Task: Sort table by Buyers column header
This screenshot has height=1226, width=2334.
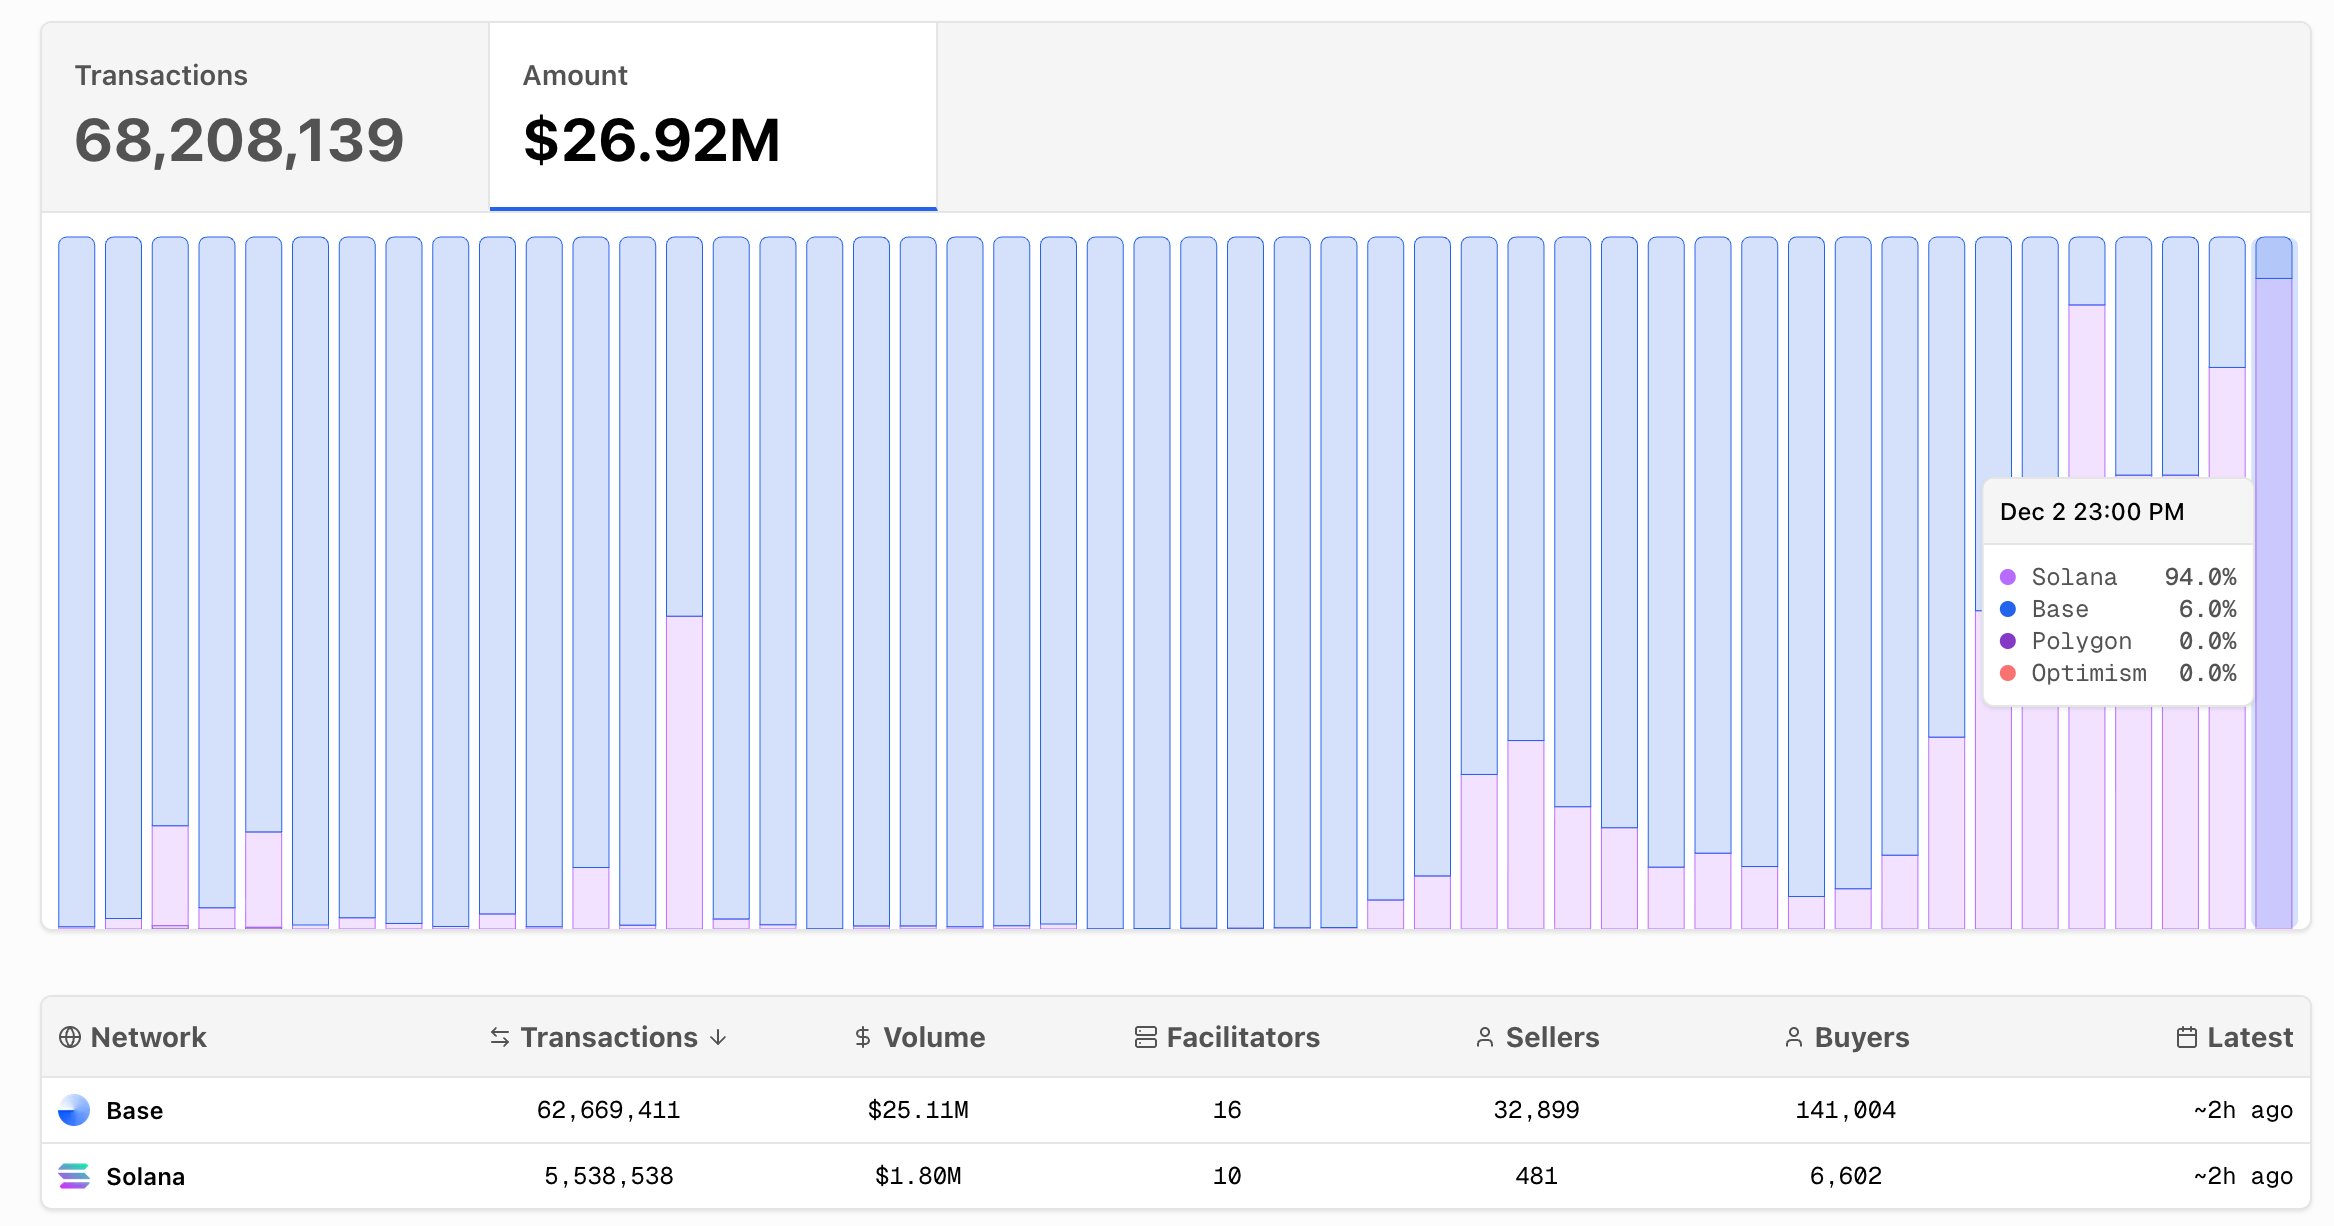Action: pyautogui.click(x=1861, y=1037)
